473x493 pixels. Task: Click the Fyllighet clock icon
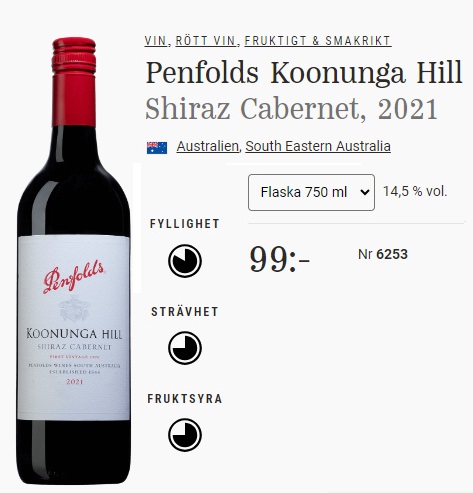point(185,261)
